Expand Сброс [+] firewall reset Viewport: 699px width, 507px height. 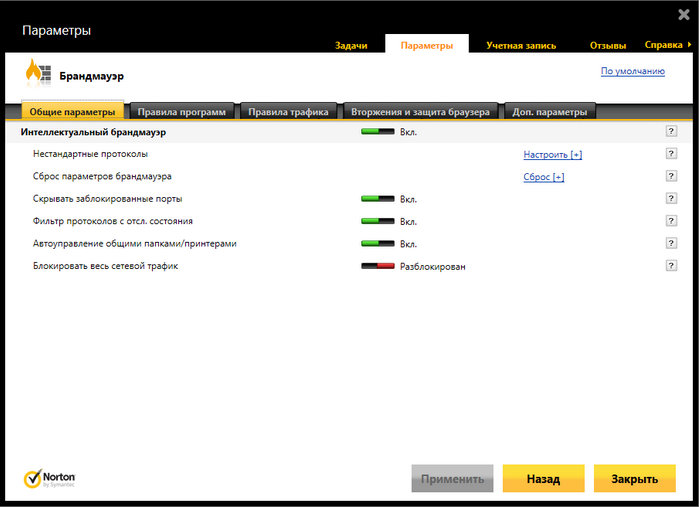[x=544, y=177]
